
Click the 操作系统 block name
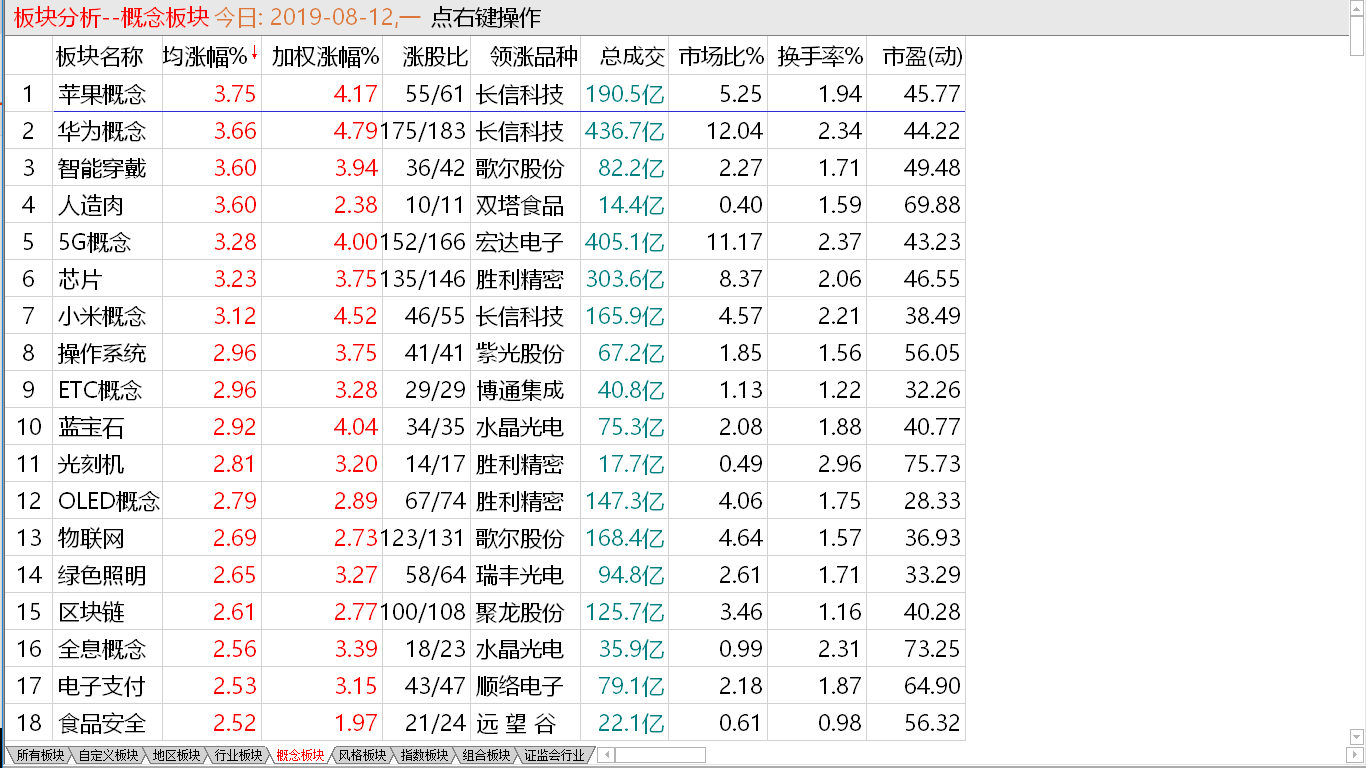[x=101, y=353]
